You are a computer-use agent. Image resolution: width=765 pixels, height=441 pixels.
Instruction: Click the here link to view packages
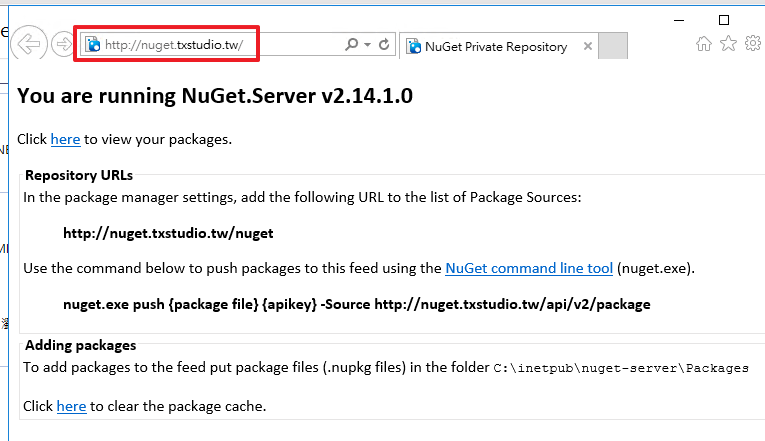tap(65, 140)
